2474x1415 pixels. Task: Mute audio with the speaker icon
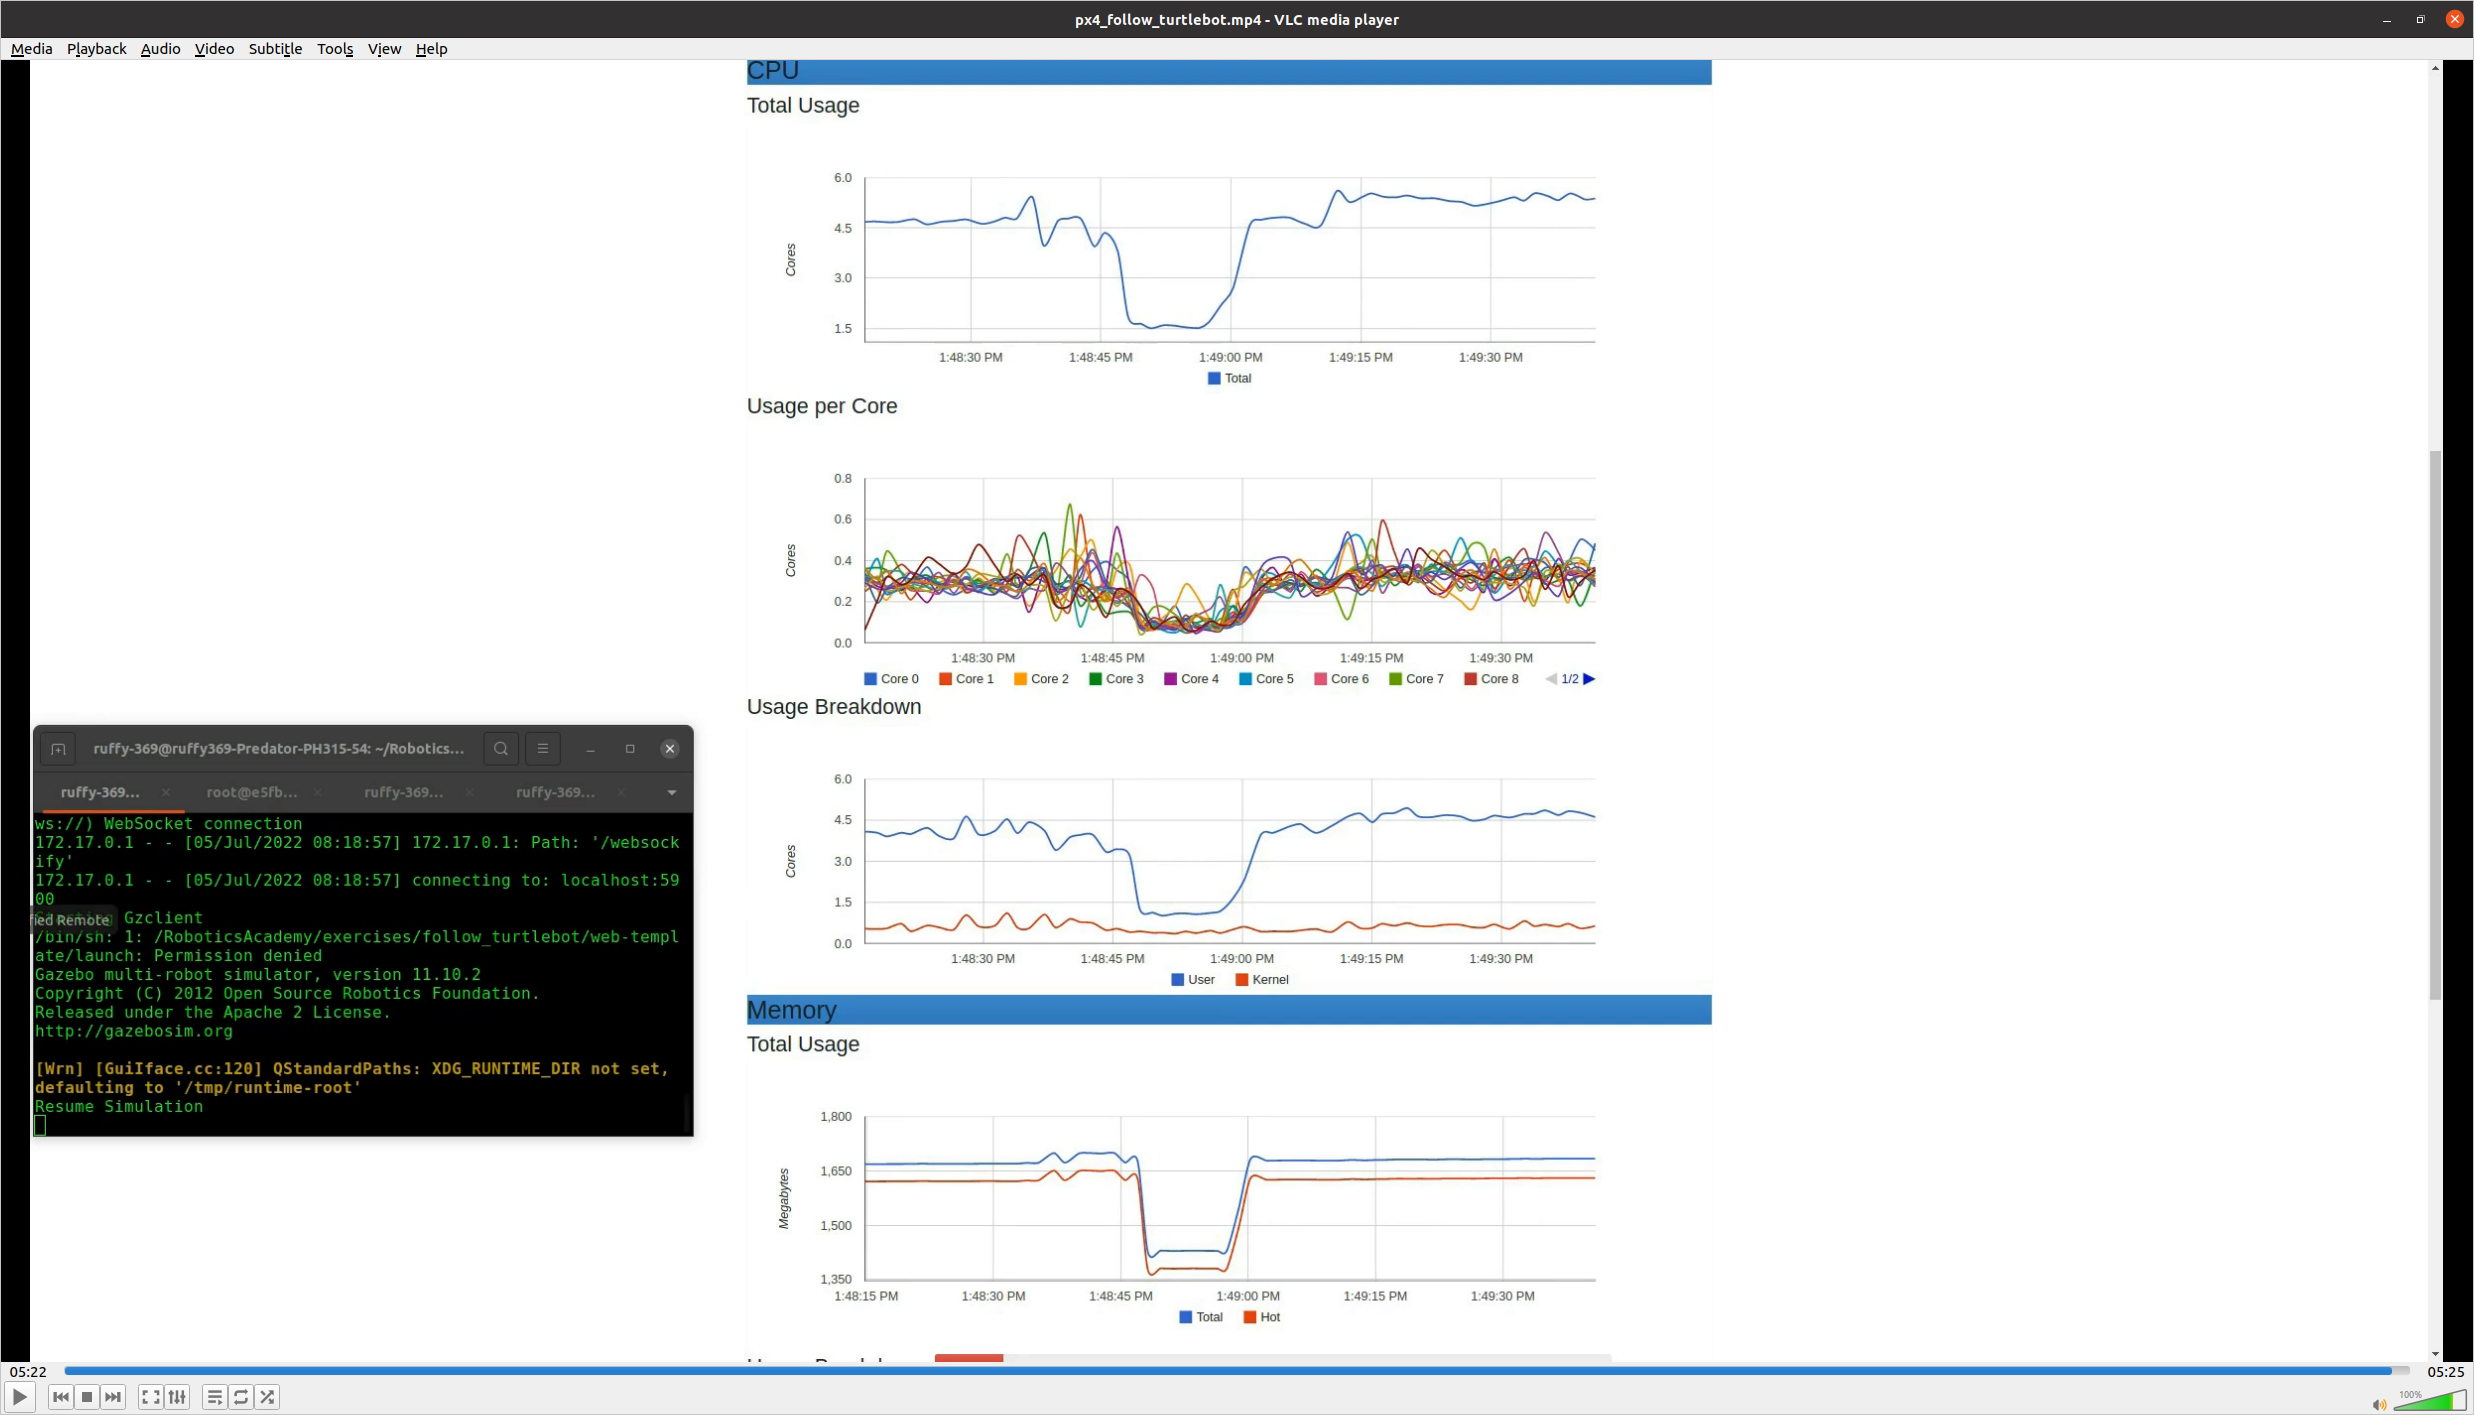pyautogui.click(x=2379, y=1404)
